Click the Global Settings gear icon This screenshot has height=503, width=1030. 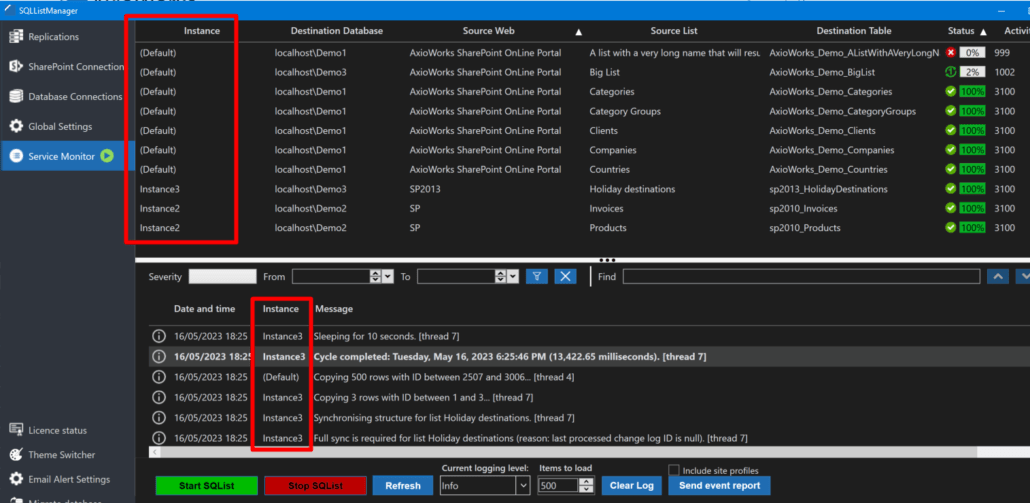tap(16, 126)
